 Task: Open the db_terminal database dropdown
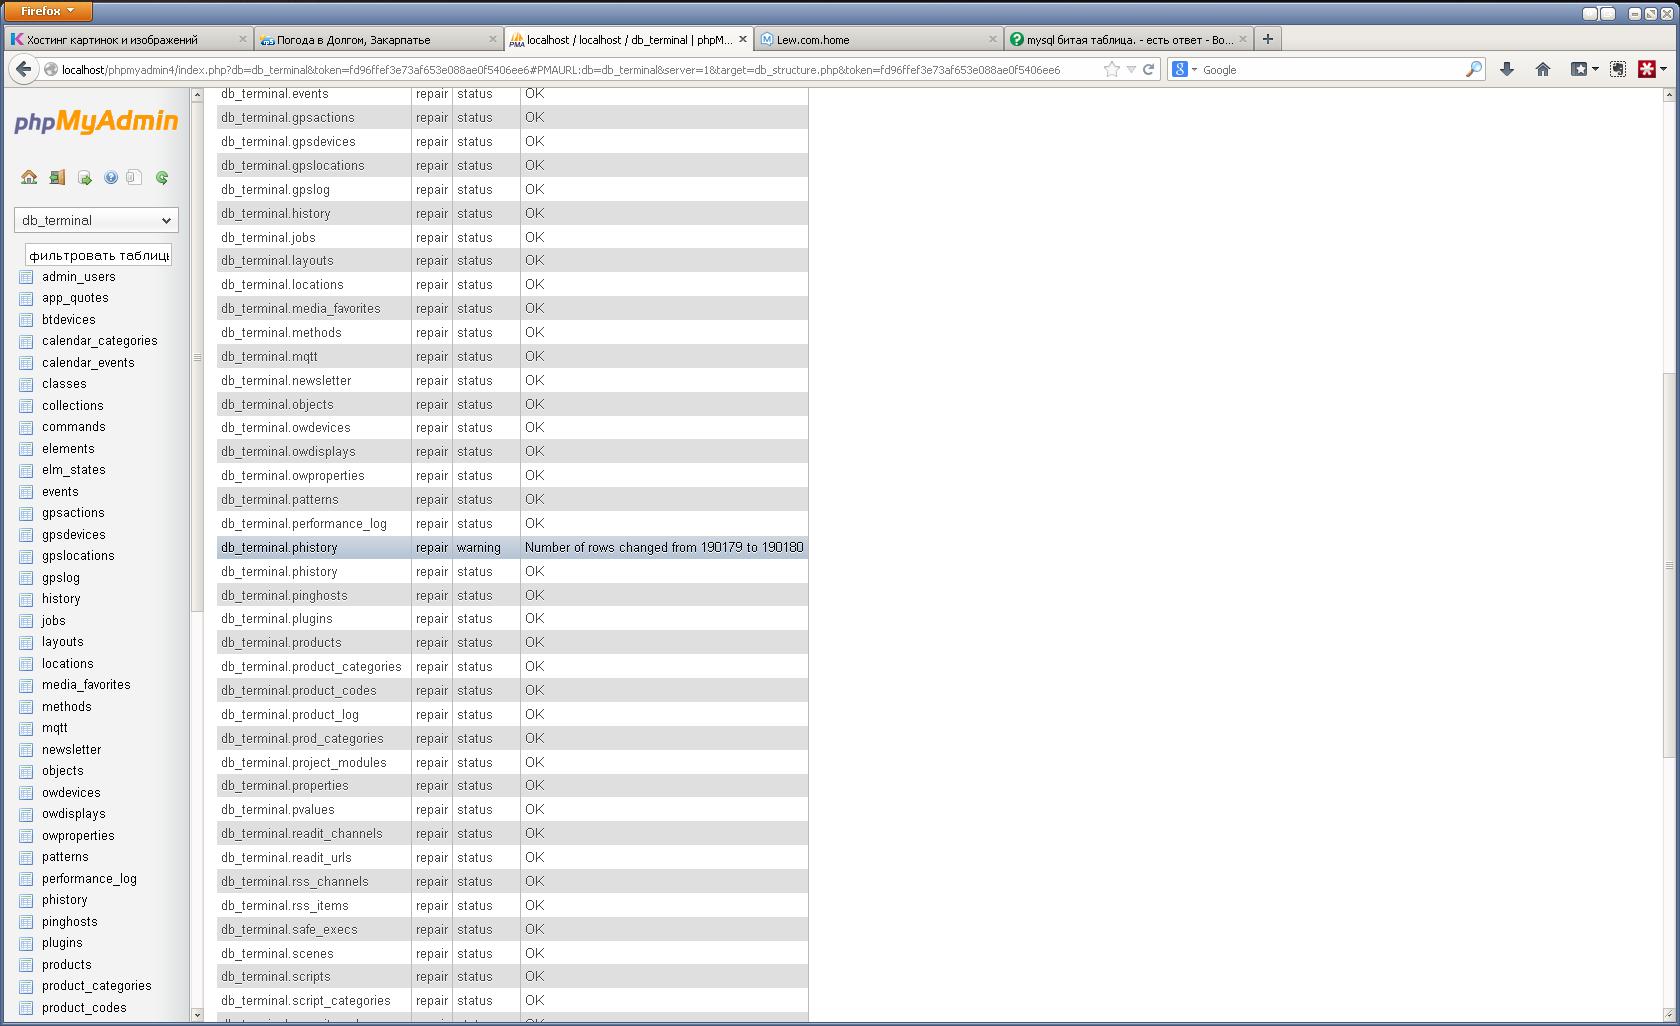96,220
